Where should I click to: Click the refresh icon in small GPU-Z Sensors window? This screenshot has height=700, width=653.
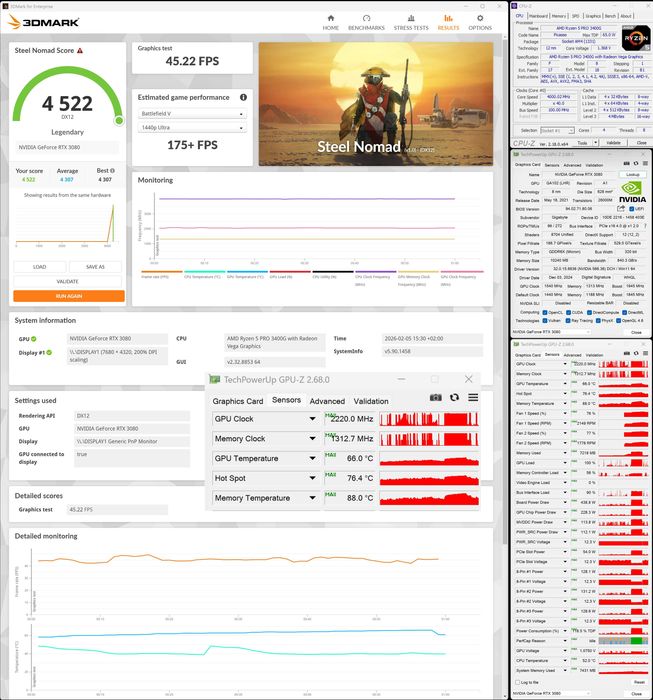point(636,354)
